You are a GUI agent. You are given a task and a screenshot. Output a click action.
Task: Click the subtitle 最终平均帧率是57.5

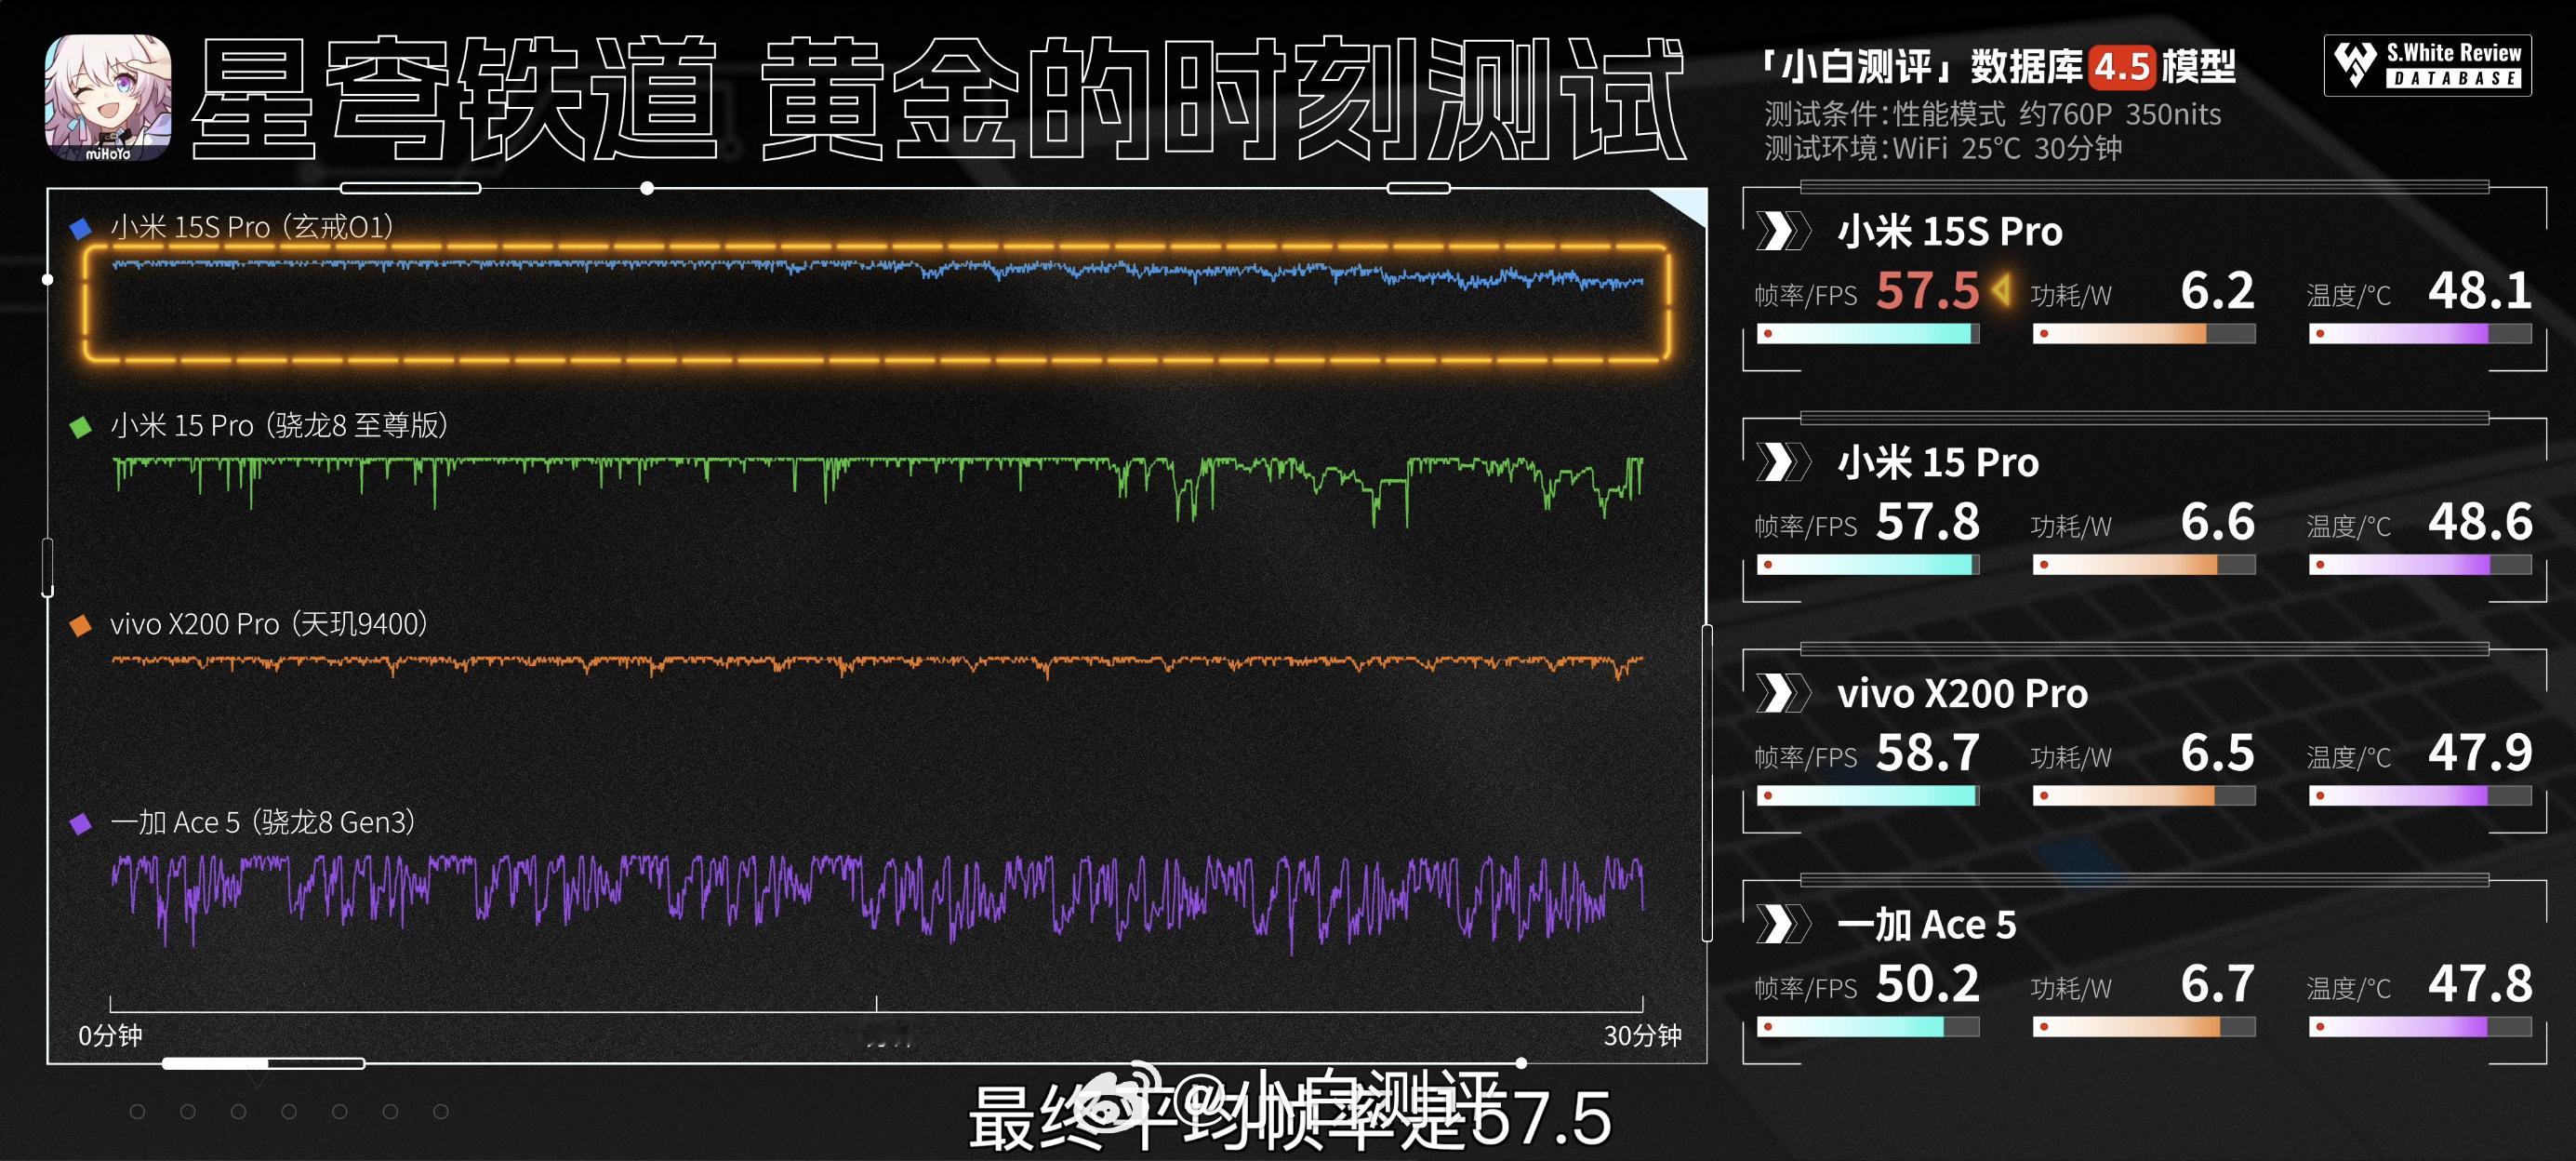pos(1290,1117)
